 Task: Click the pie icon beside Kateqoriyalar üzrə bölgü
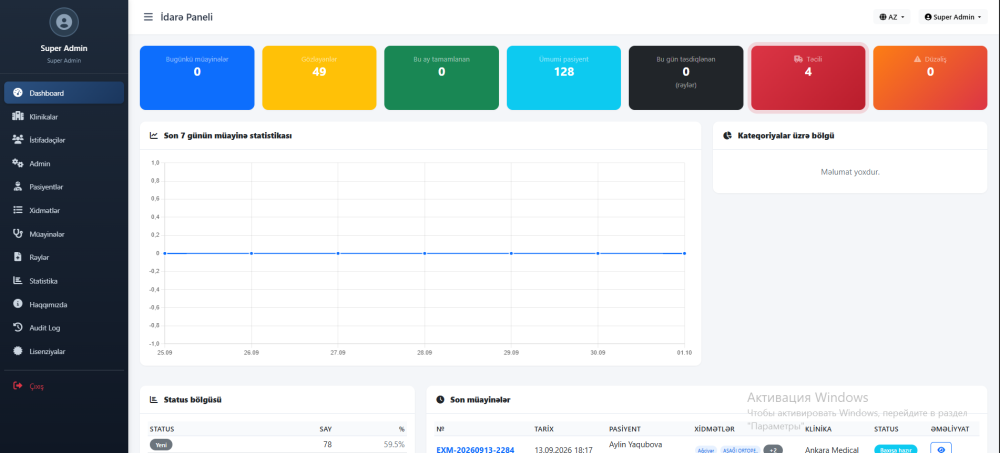click(x=728, y=135)
